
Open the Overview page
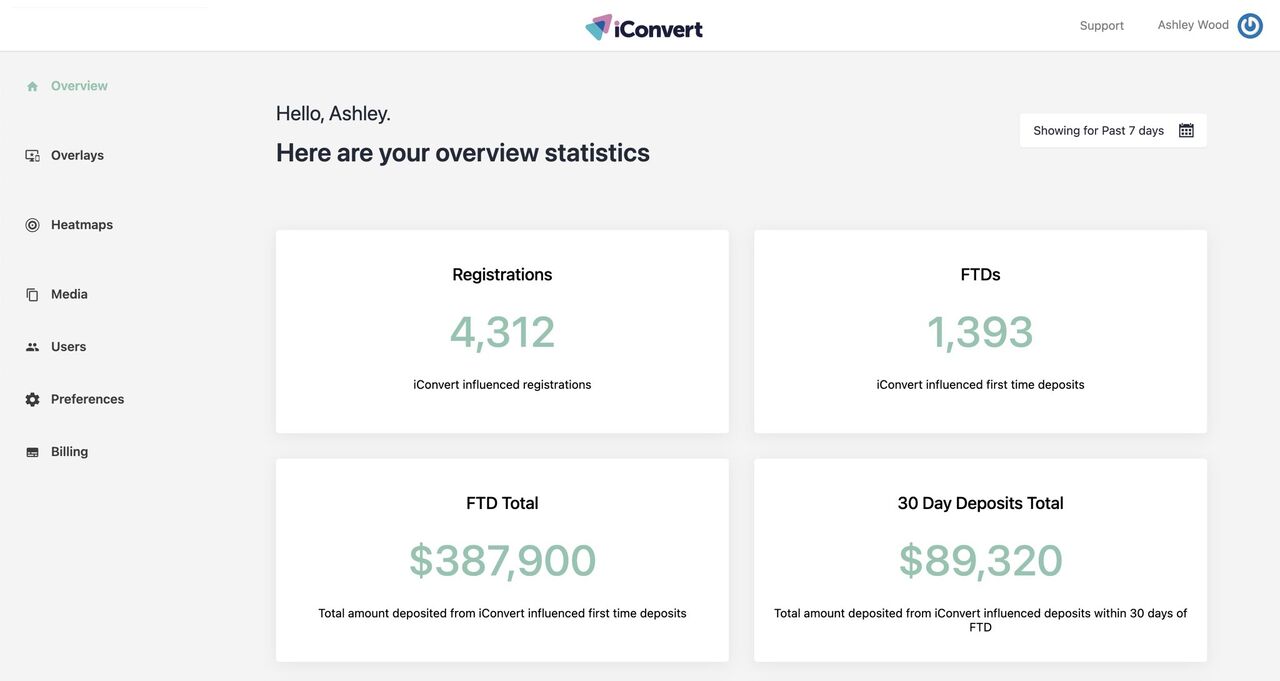pos(79,86)
